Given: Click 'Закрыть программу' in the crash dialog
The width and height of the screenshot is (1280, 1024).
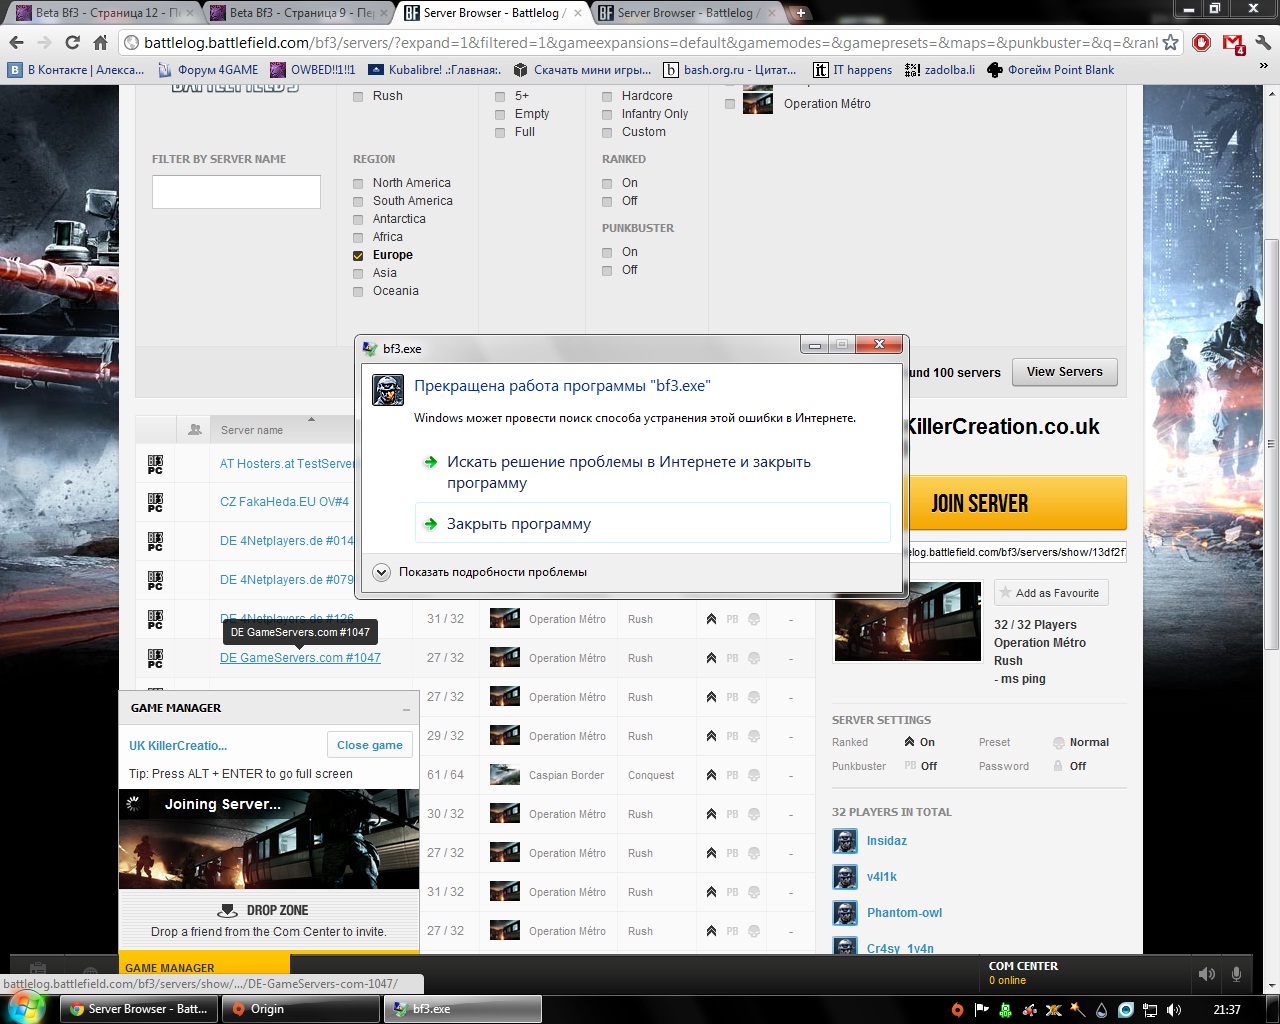Looking at the screenshot, I should 518,524.
